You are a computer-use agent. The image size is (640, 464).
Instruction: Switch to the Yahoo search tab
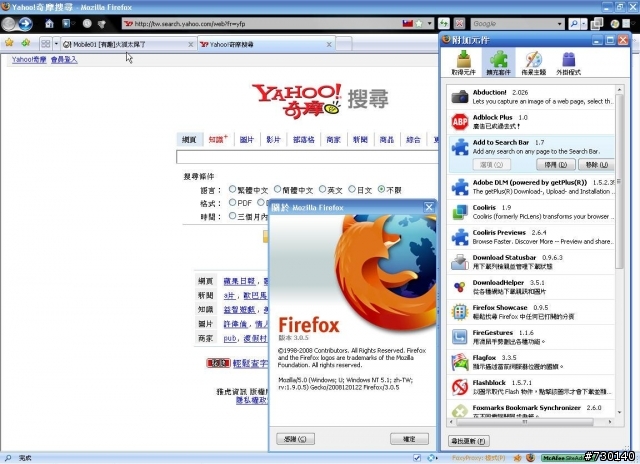click(266, 44)
